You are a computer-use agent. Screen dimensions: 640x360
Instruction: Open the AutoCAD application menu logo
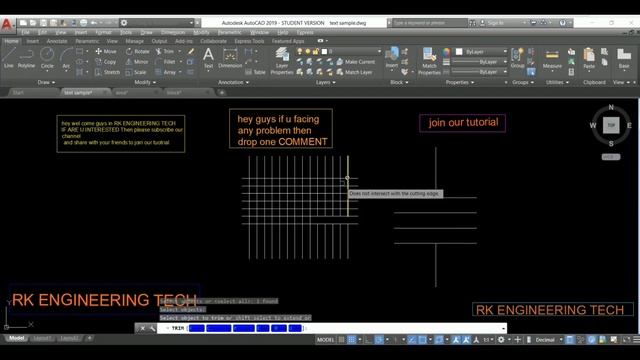click(x=7, y=24)
